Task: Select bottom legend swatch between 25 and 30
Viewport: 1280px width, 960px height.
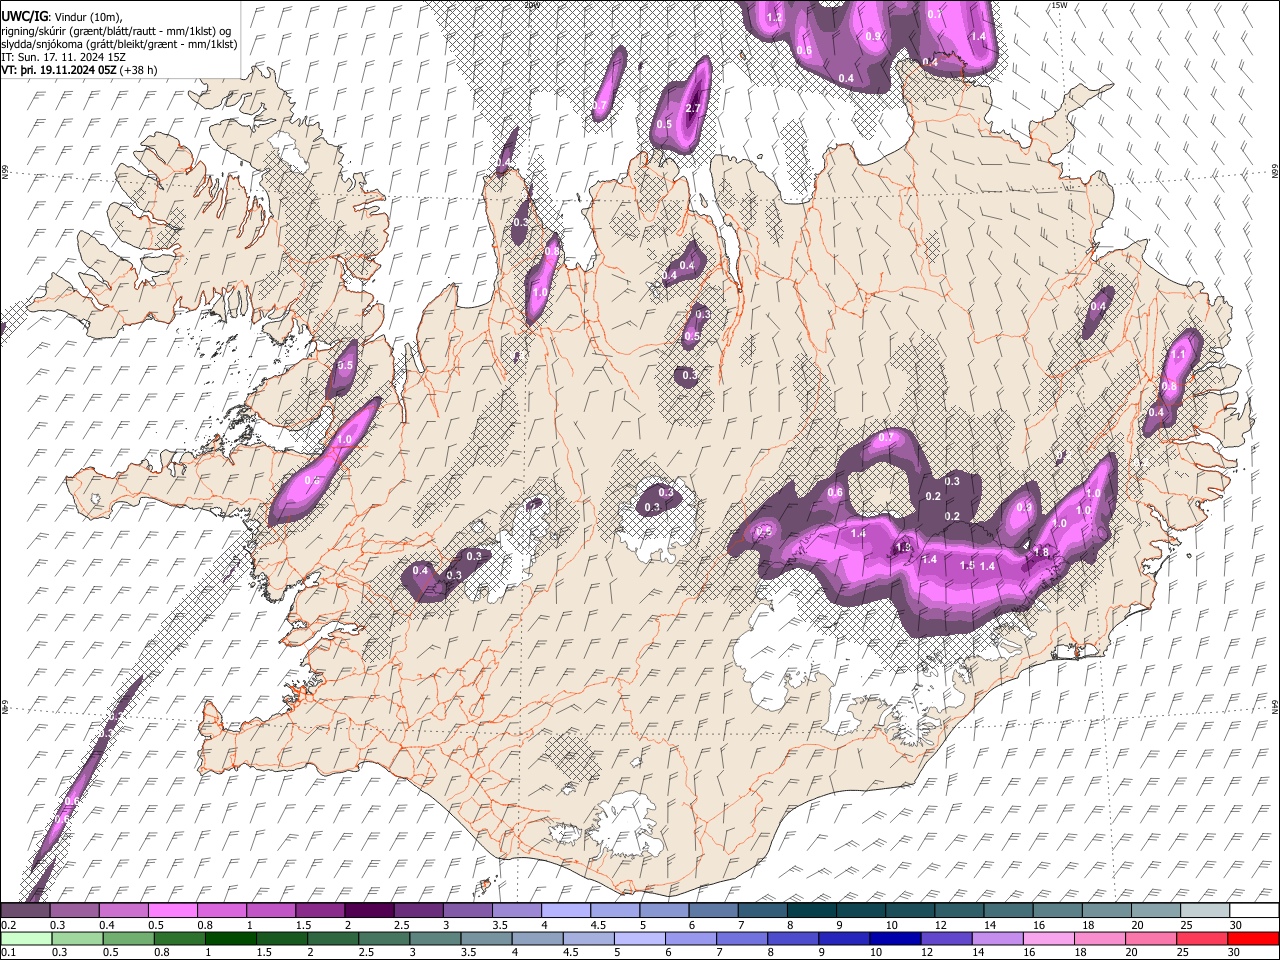Action: (x=1203, y=938)
